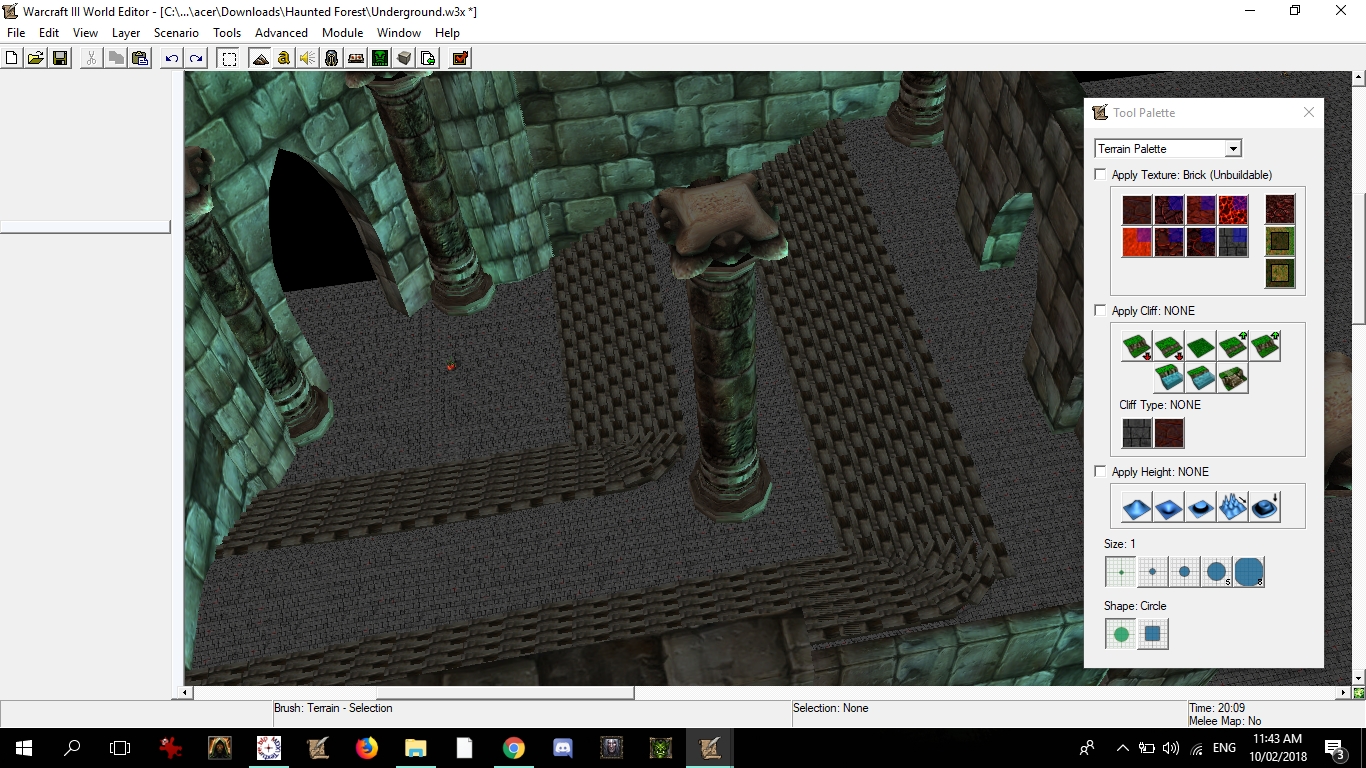Open the Module menu
This screenshot has width=1366, height=768.
(x=342, y=33)
